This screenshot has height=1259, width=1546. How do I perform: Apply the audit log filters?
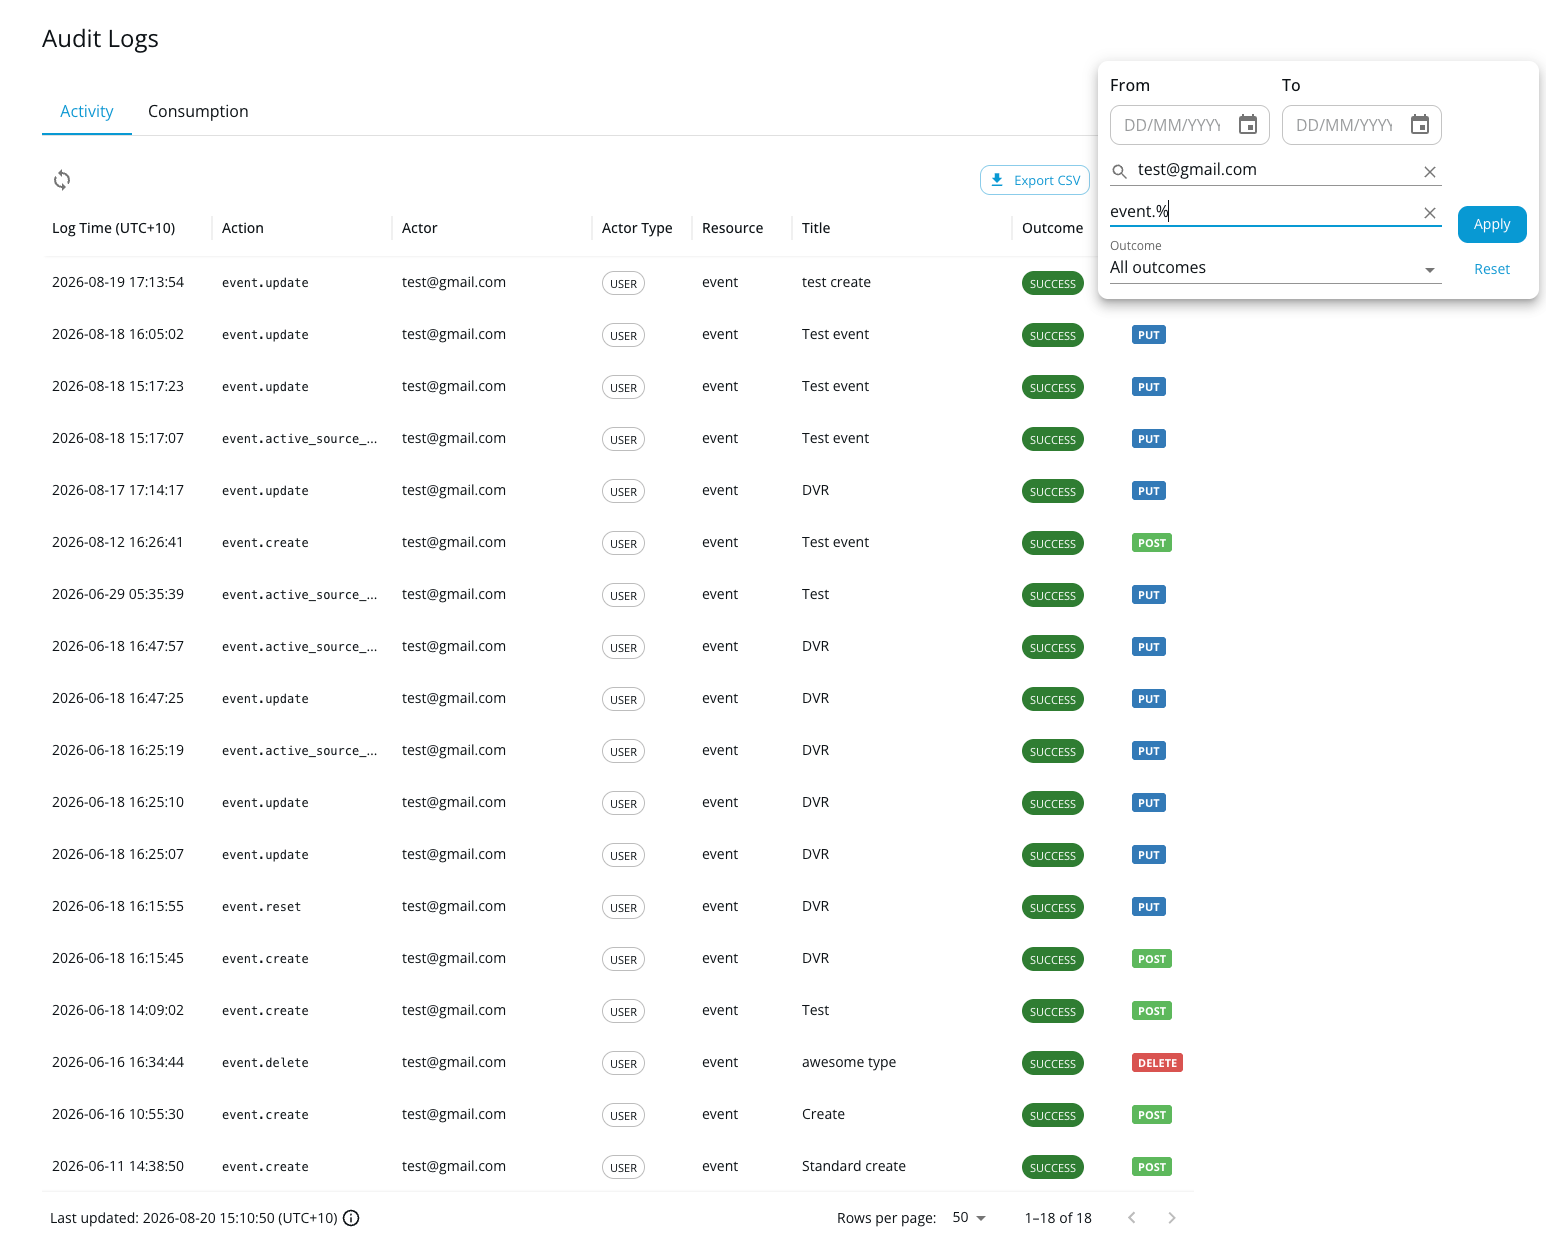coord(1492,224)
